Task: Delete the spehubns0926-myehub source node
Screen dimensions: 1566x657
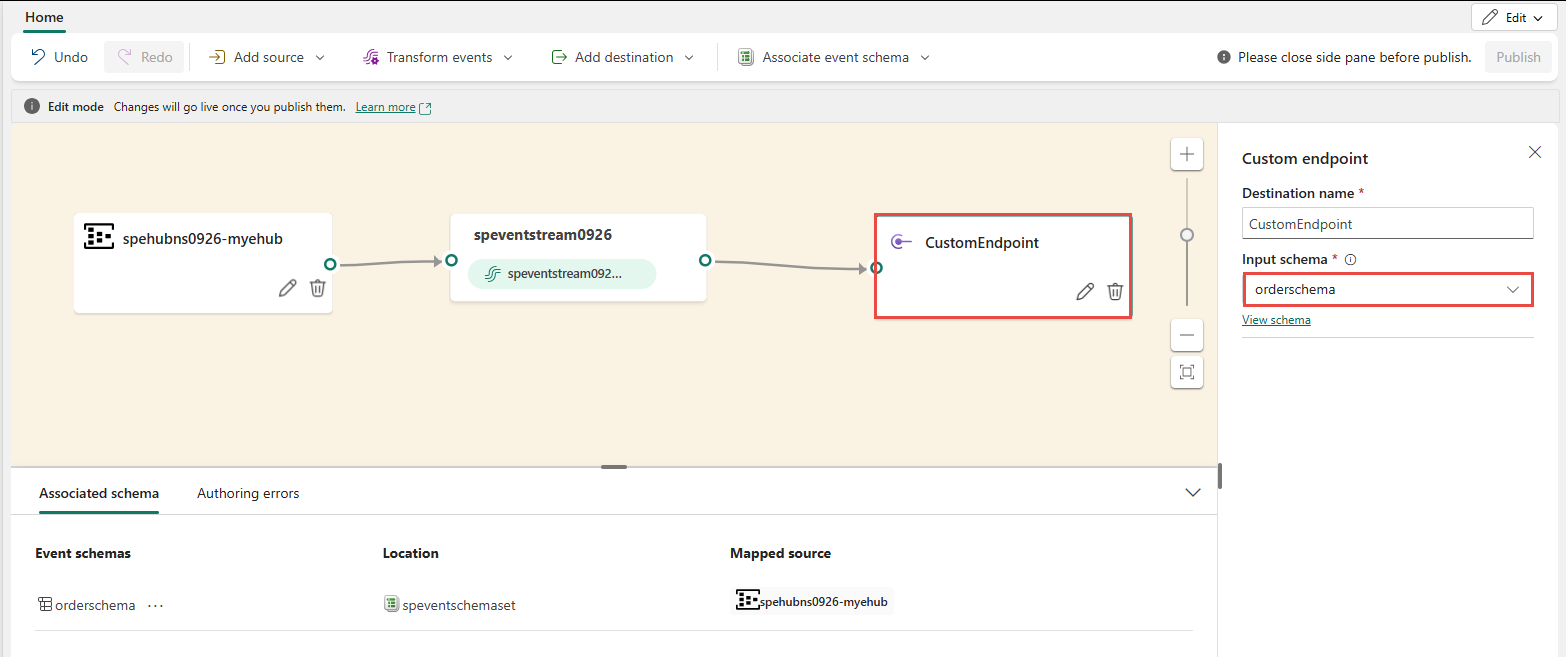Action: (x=318, y=288)
